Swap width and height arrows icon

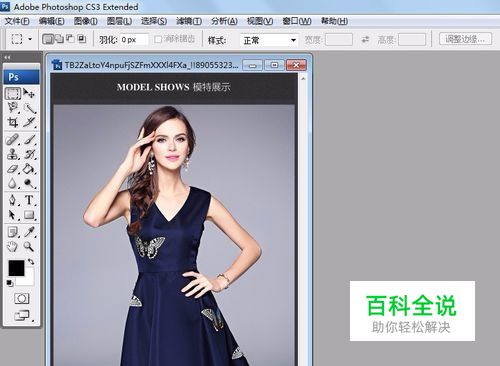click(x=365, y=39)
